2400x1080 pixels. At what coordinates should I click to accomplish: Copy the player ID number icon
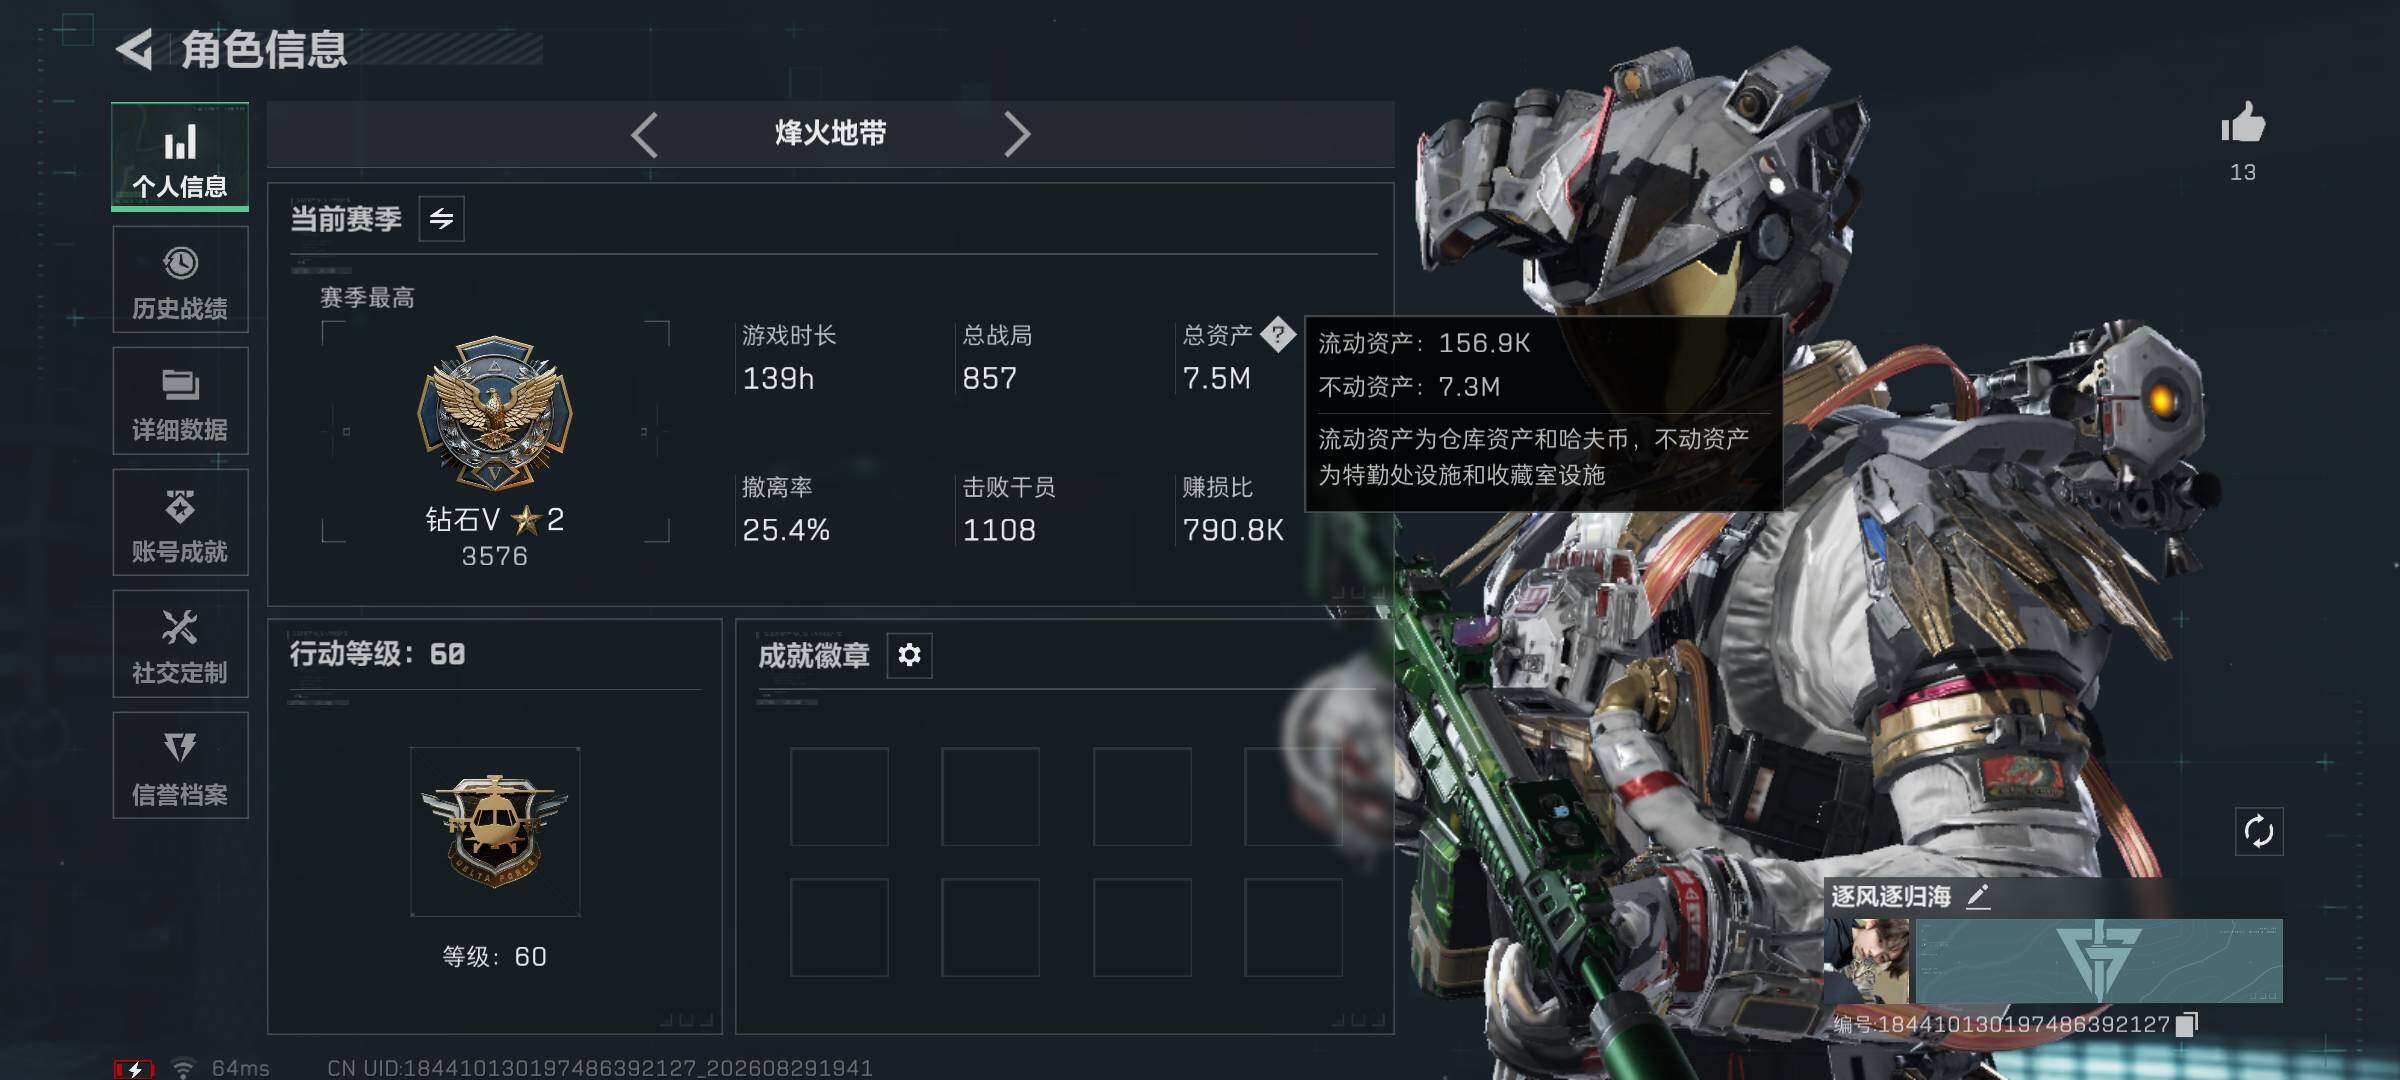[2187, 1024]
